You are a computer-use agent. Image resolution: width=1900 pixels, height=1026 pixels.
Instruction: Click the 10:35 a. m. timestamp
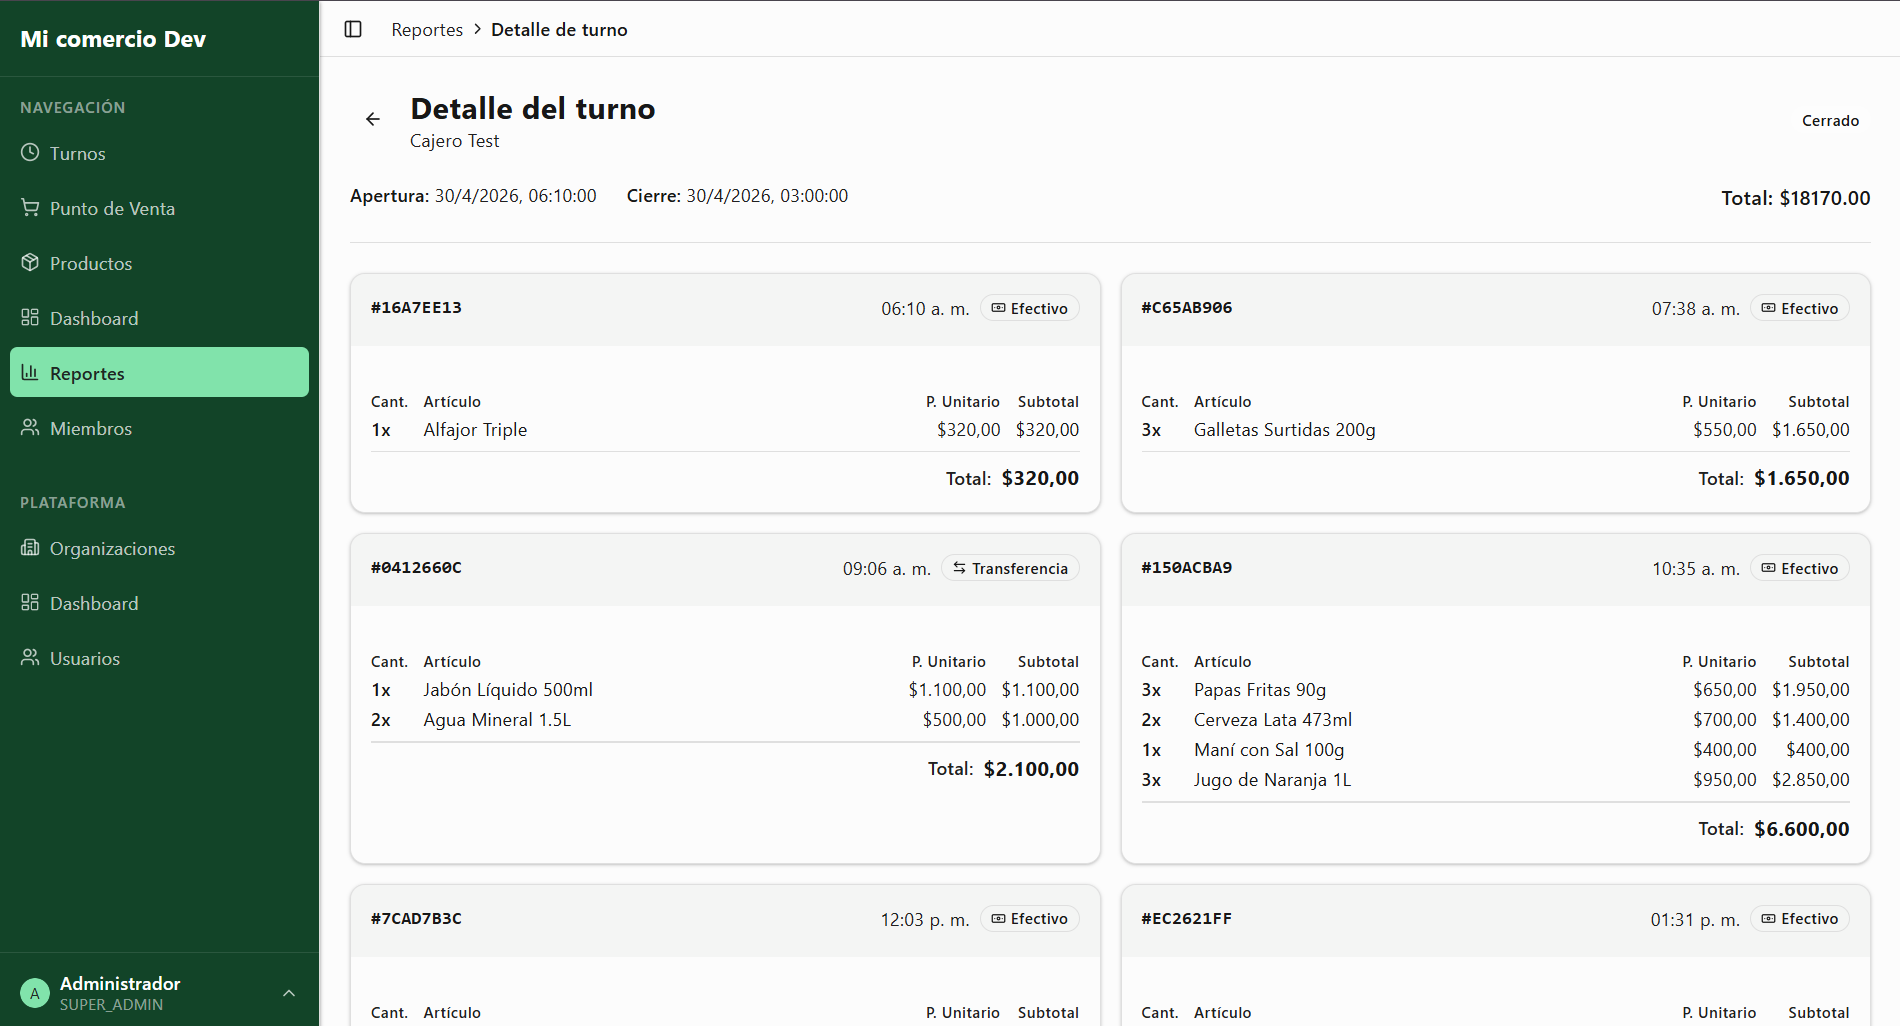[x=1696, y=569]
